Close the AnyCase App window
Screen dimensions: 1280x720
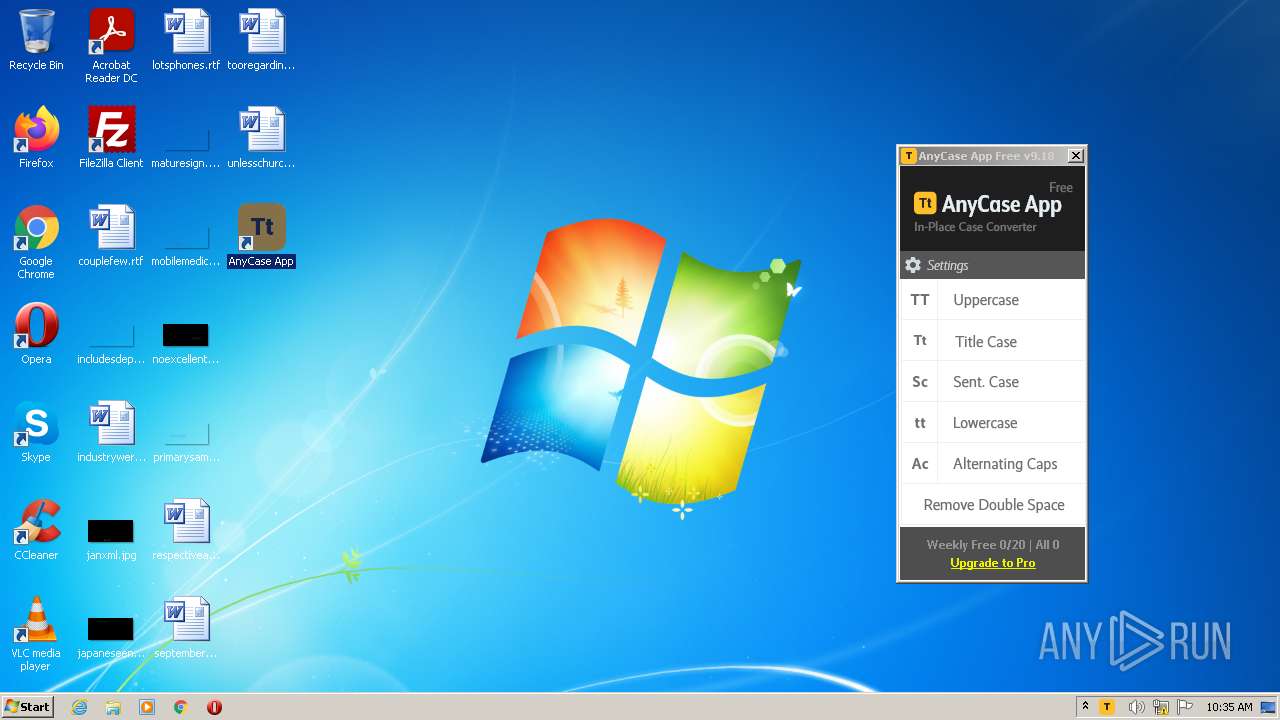click(1075, 156)
